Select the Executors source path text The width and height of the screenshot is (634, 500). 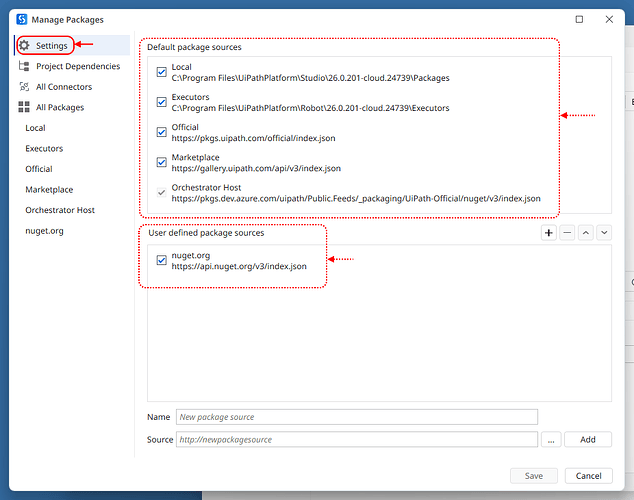pyautogui.click(x=311, y=108)
